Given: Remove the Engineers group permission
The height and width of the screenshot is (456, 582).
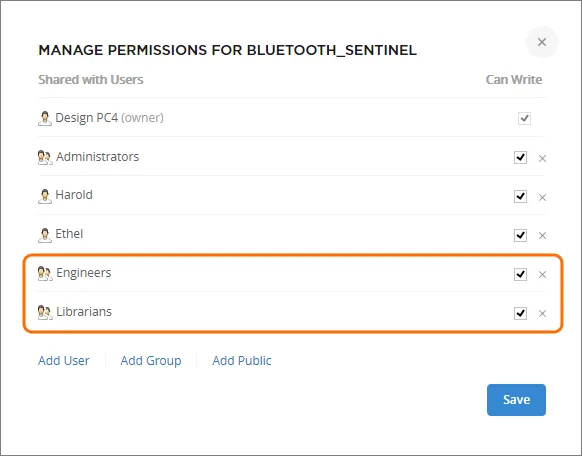Looking at the screenshot, I should pos(542,275).
